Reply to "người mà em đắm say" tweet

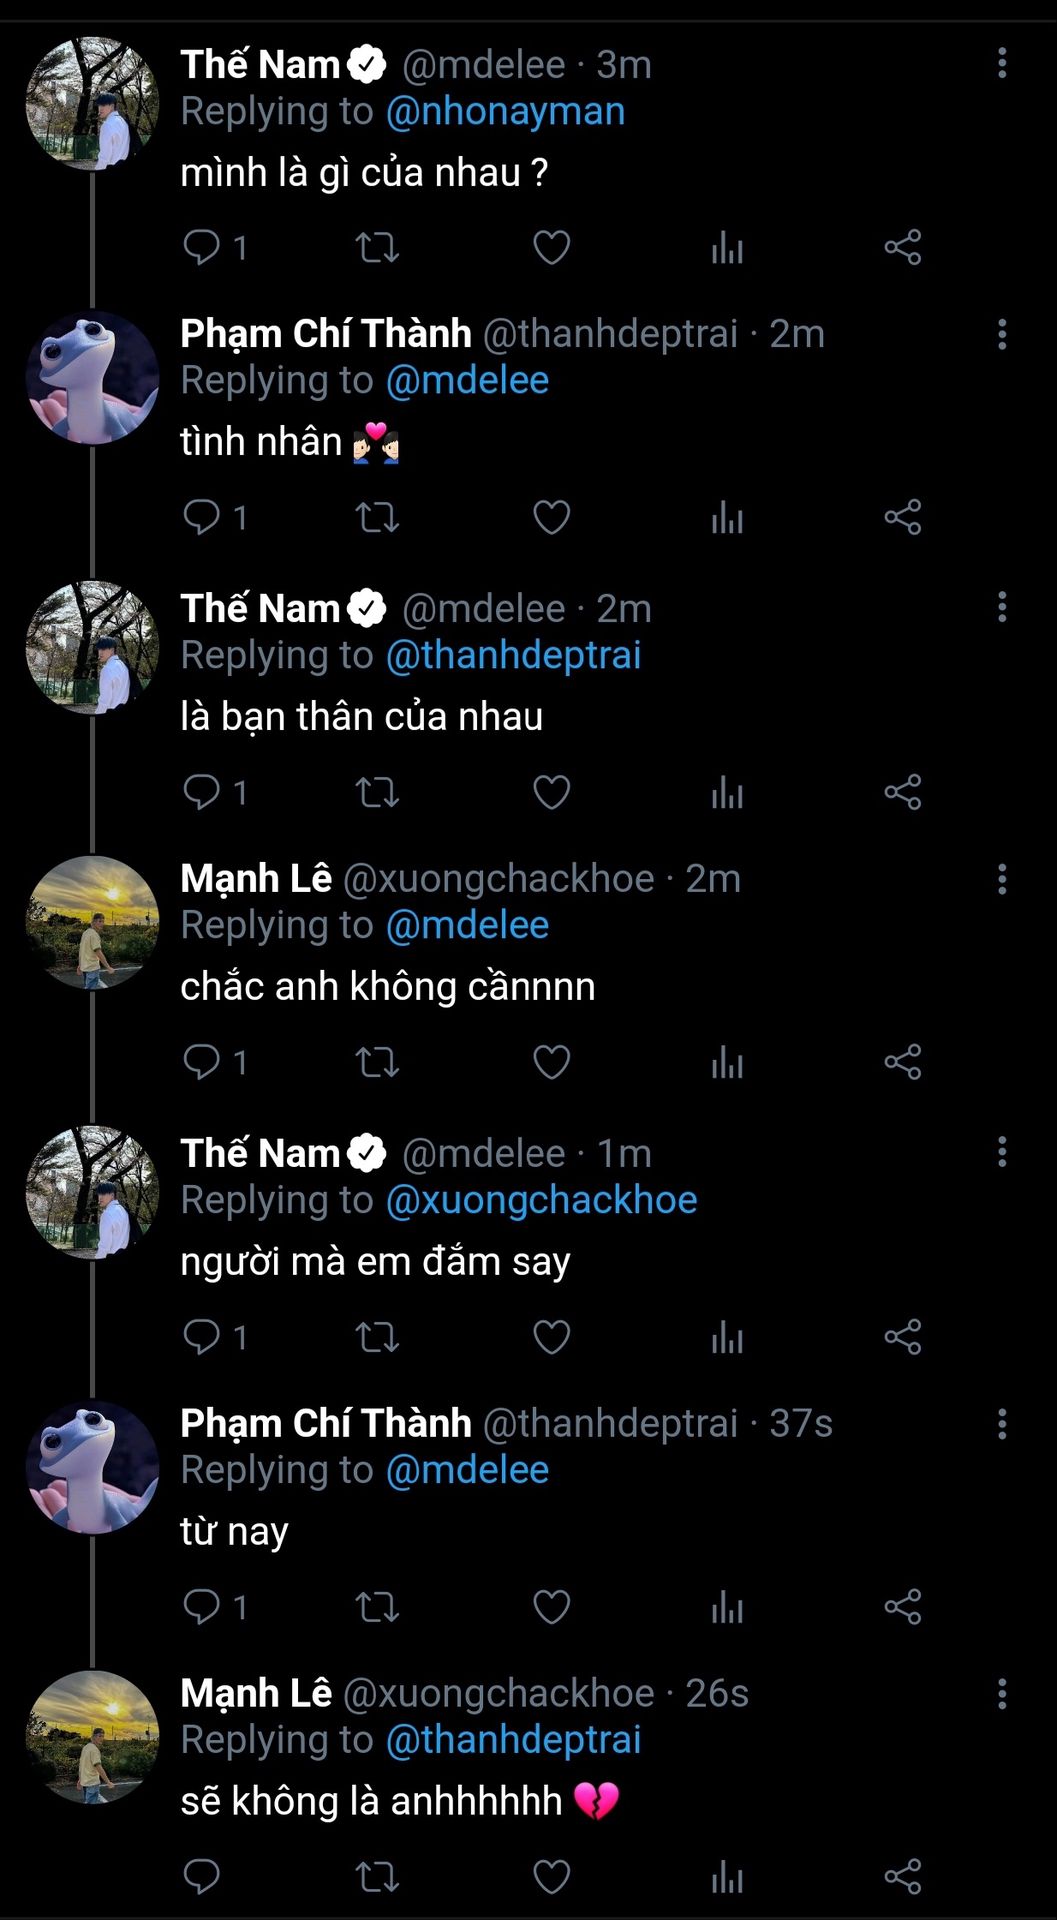tap(202, 1337)
